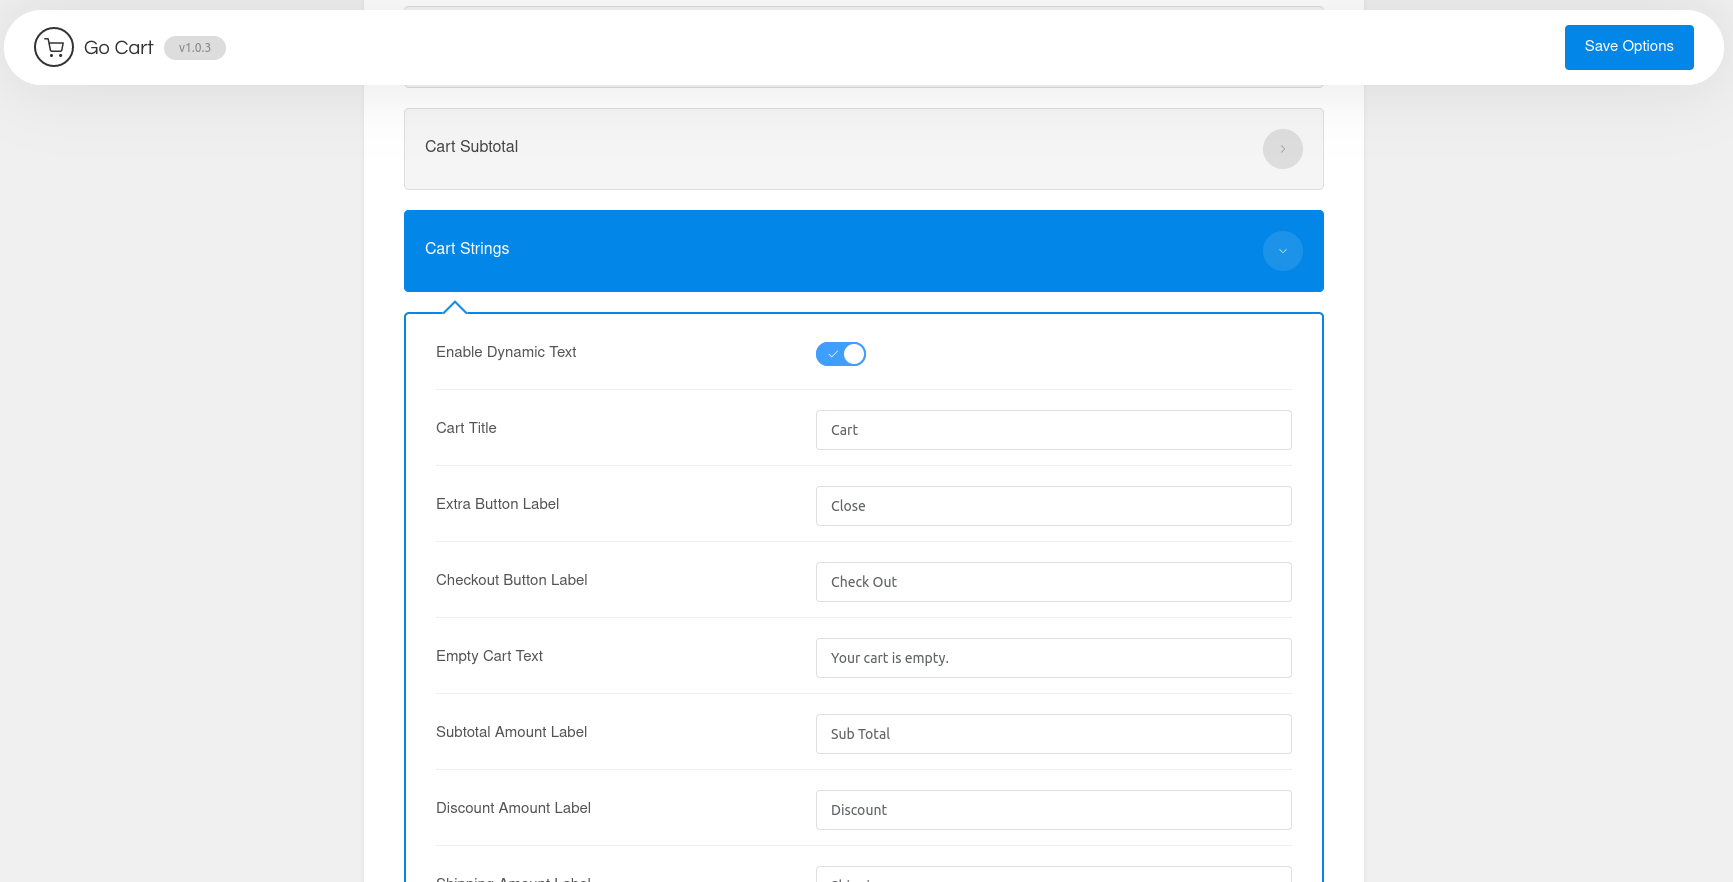Viewport: 1733px width, 882px height.
Task: Click the Go Cart title text
Action: coord(118,48)
